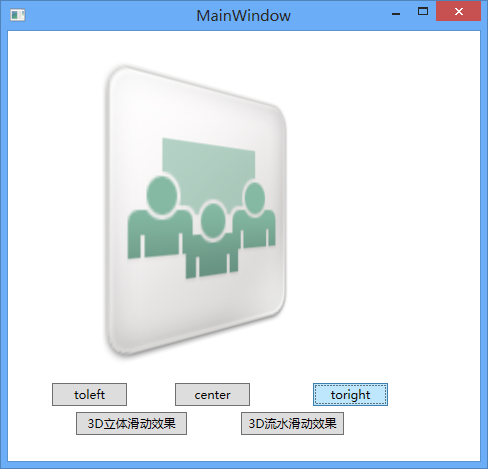Start the 3D流水滑动效果 animation

(292, 423)
